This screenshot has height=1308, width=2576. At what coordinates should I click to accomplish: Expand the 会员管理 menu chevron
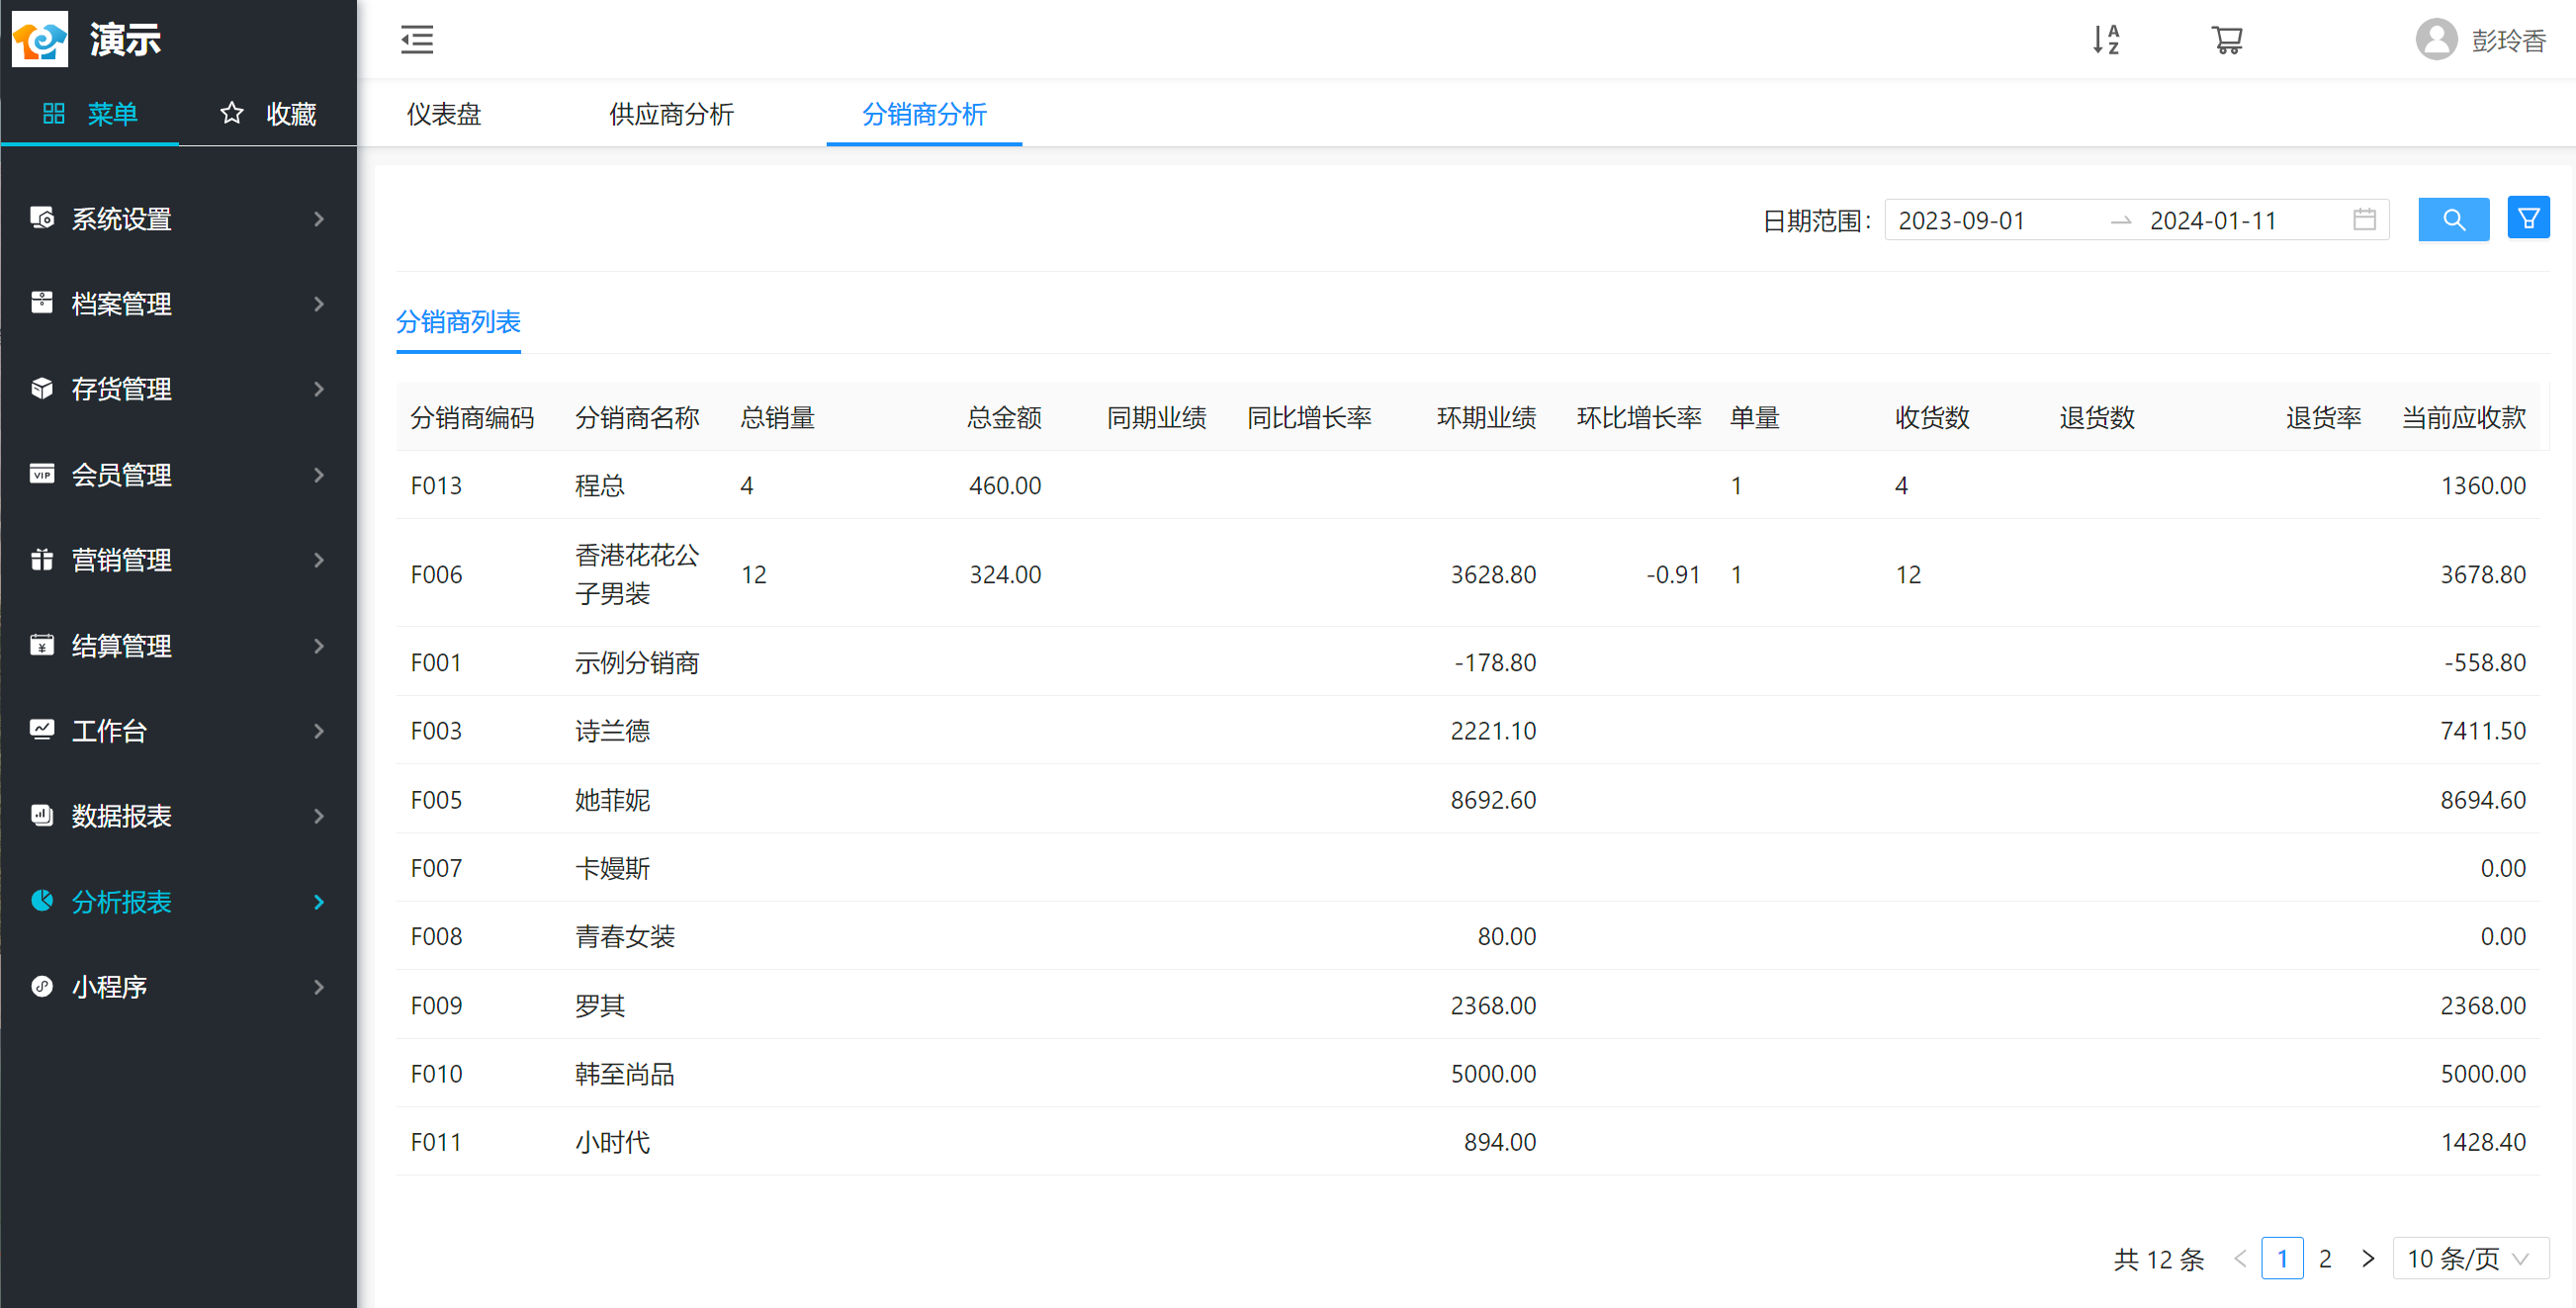tap(319, 474)
